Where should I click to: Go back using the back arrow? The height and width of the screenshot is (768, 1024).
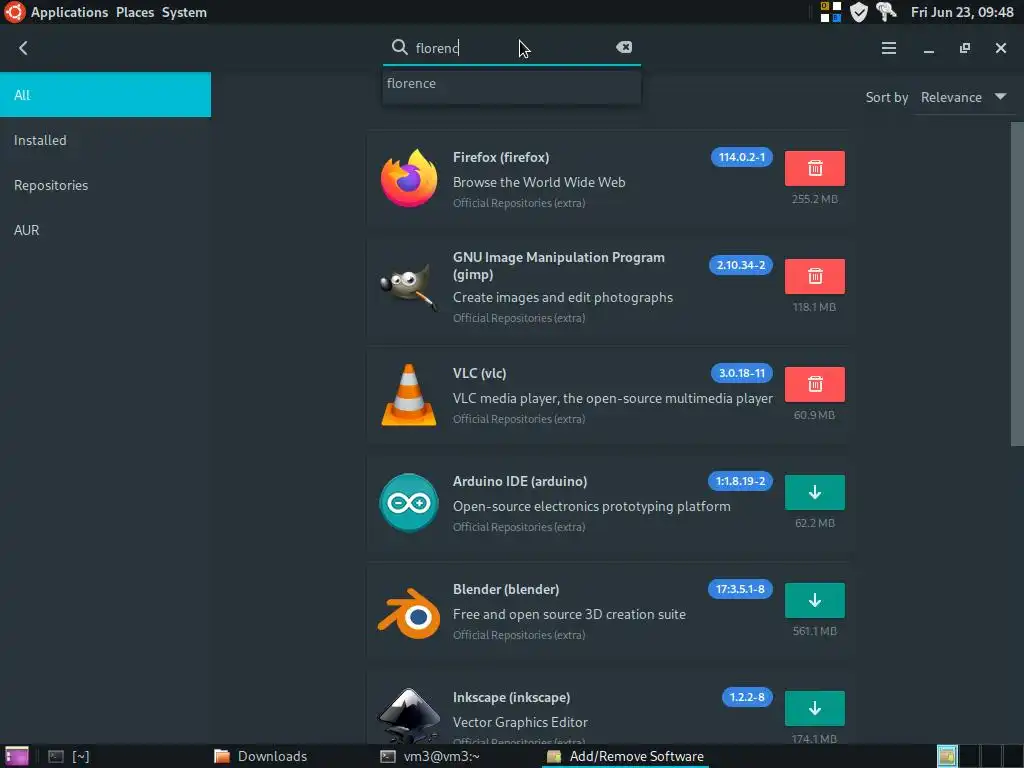(x=24, y=48)
